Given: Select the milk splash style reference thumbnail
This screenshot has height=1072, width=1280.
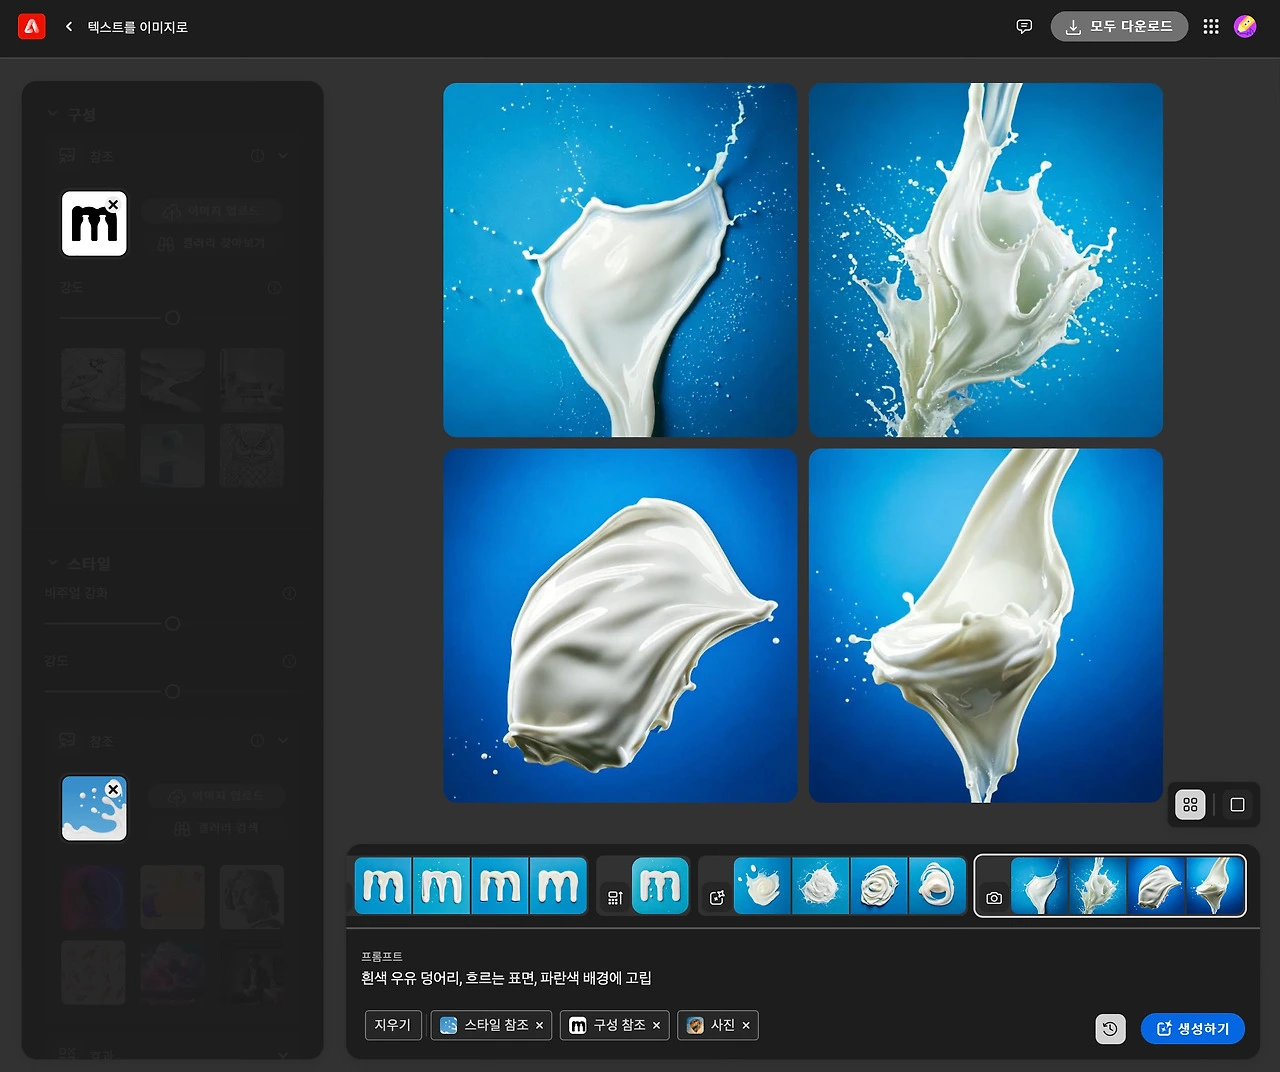Looking at the screenshot, I should (x=94, y=808).
